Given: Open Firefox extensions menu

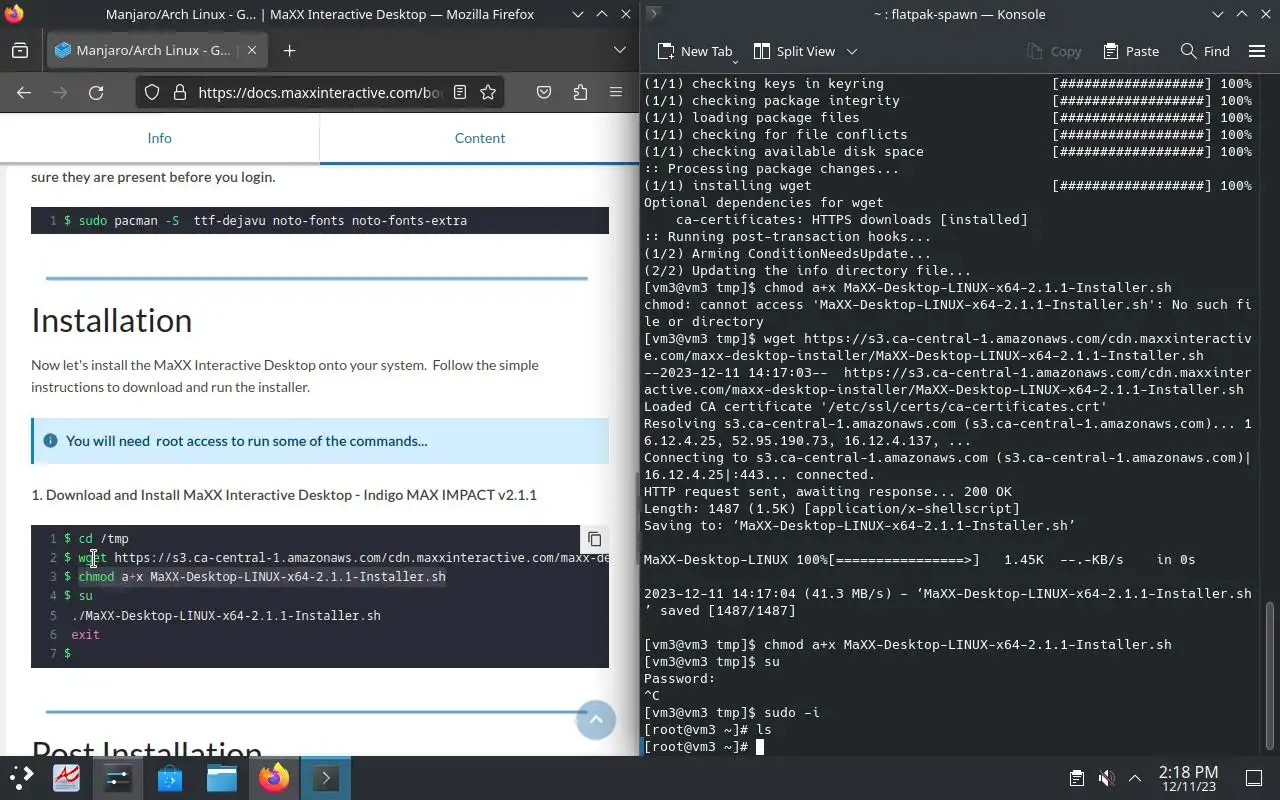Looking at the screenshot, I should pos(580,92).
